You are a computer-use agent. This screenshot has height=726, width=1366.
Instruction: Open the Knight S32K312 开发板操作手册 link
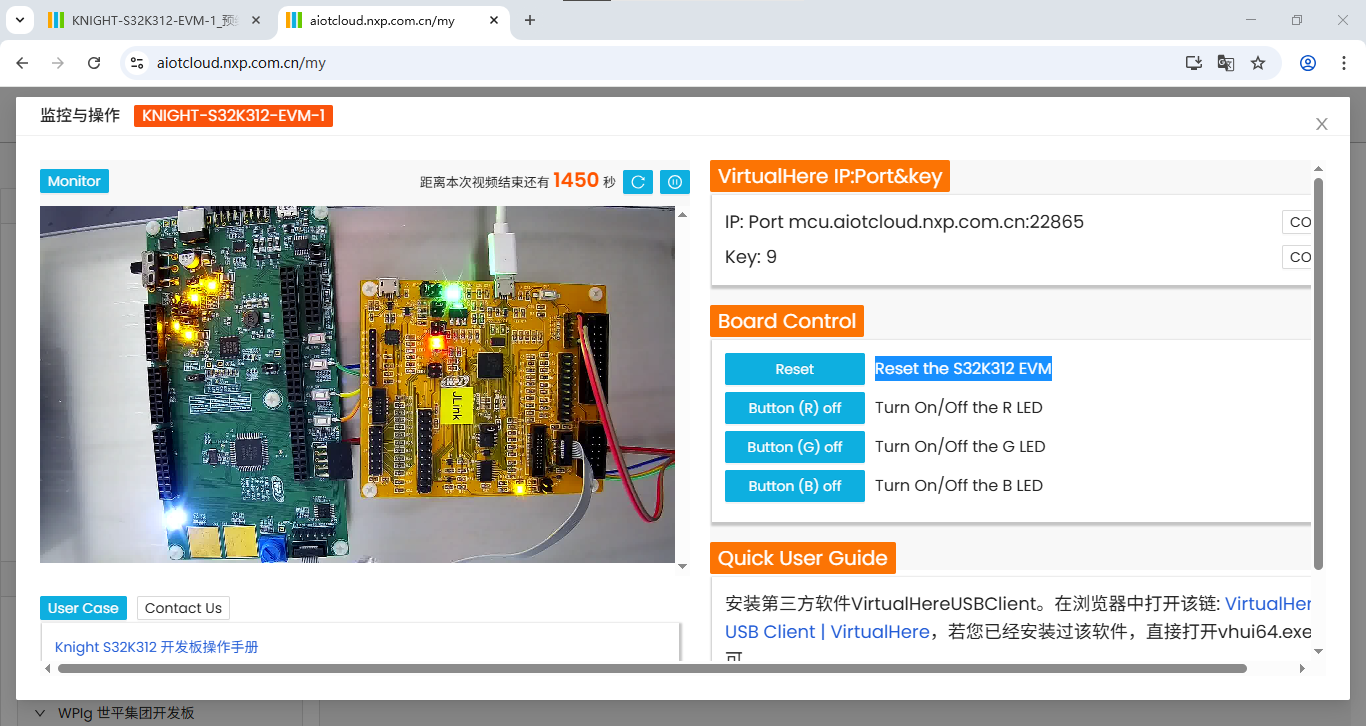[x=156, y=647]
